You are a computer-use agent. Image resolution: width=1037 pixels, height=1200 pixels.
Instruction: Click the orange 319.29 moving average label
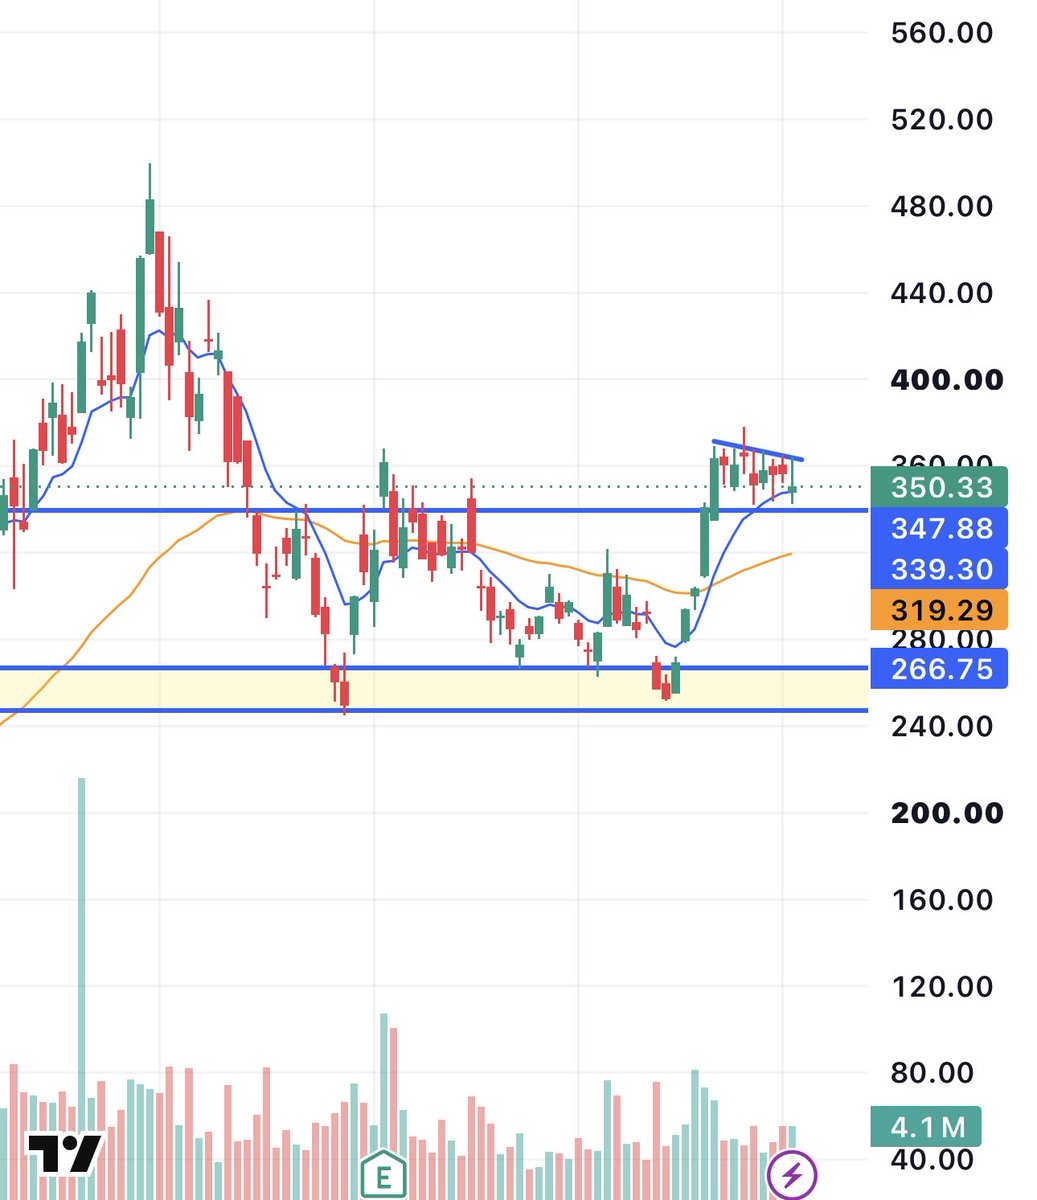[x=938, y=610]
